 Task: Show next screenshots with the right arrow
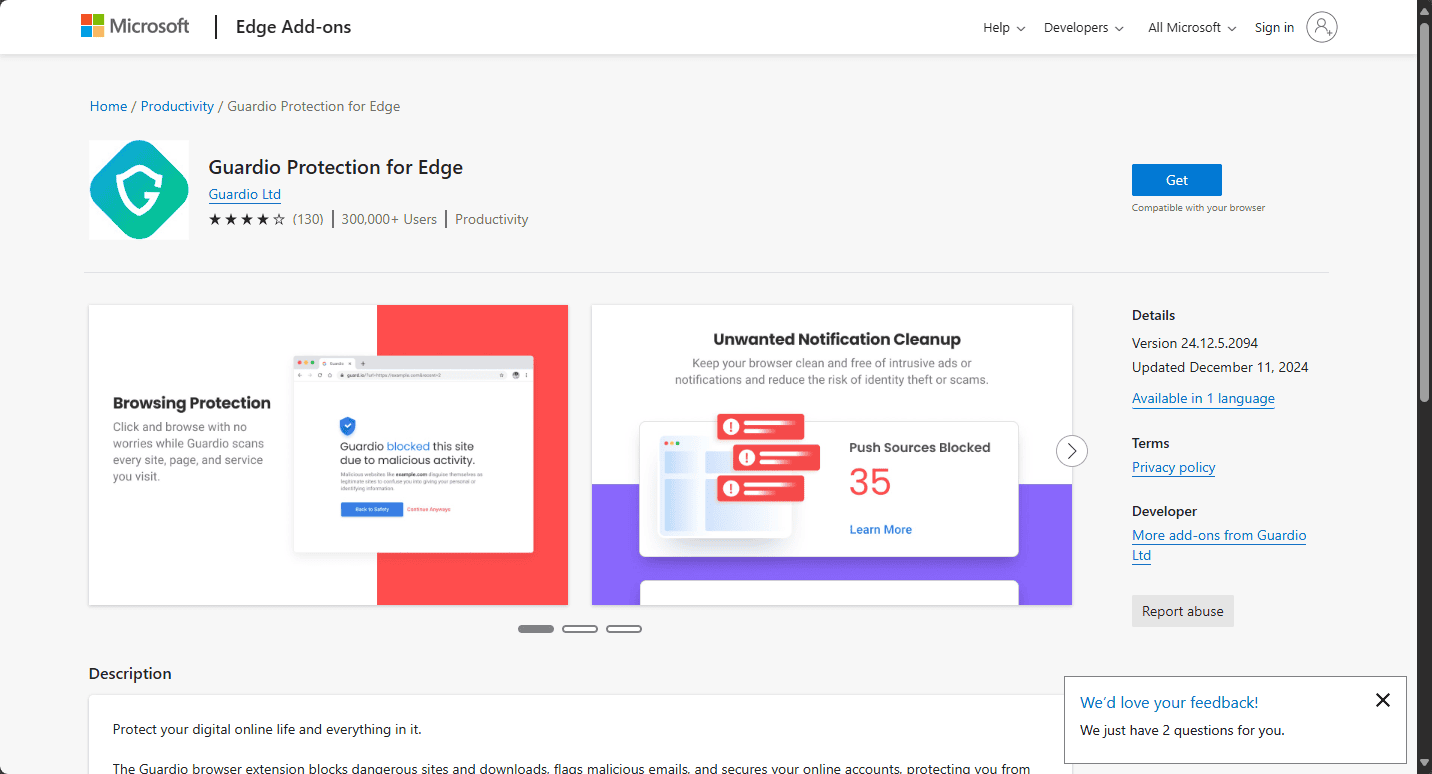point(1072,452)
